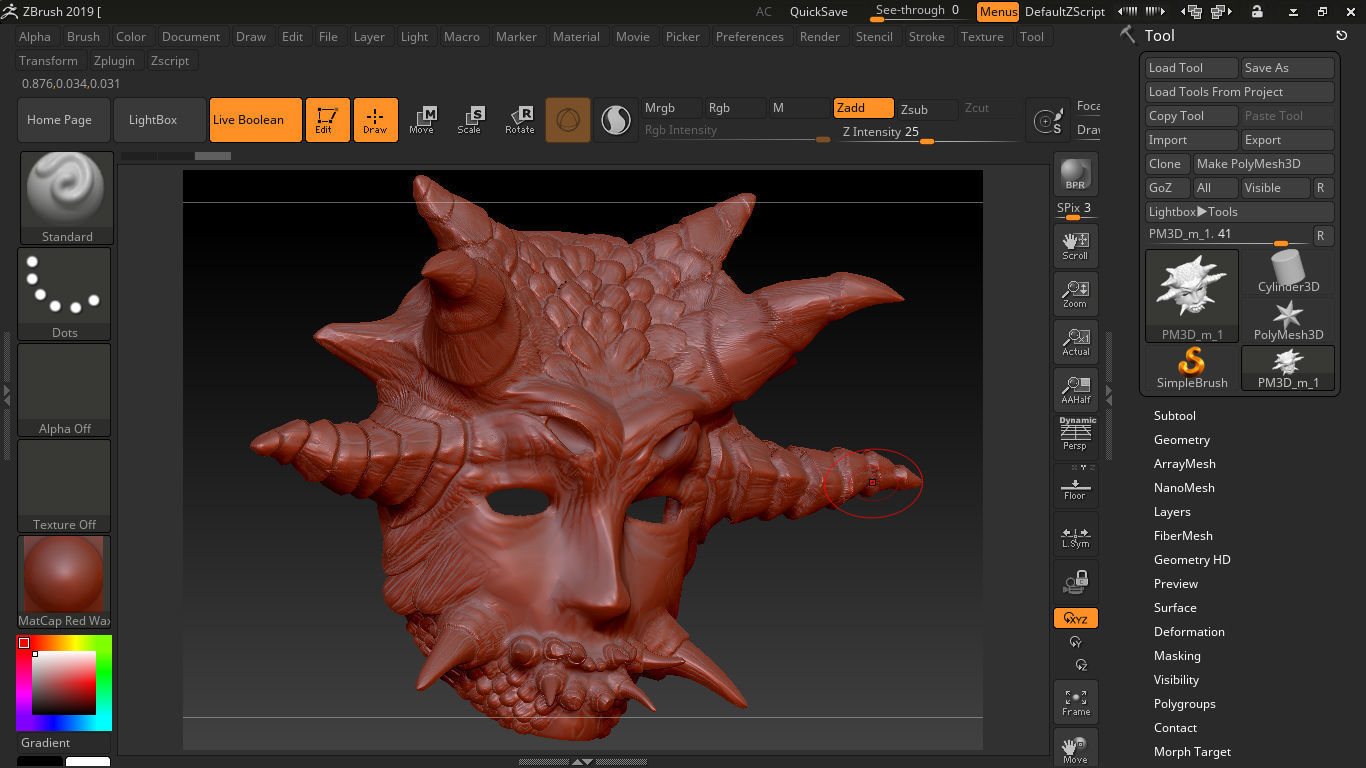Click the Move view icon at bottom
Viewport: 1366px width, 768px height.
[x=1075, y=748]
